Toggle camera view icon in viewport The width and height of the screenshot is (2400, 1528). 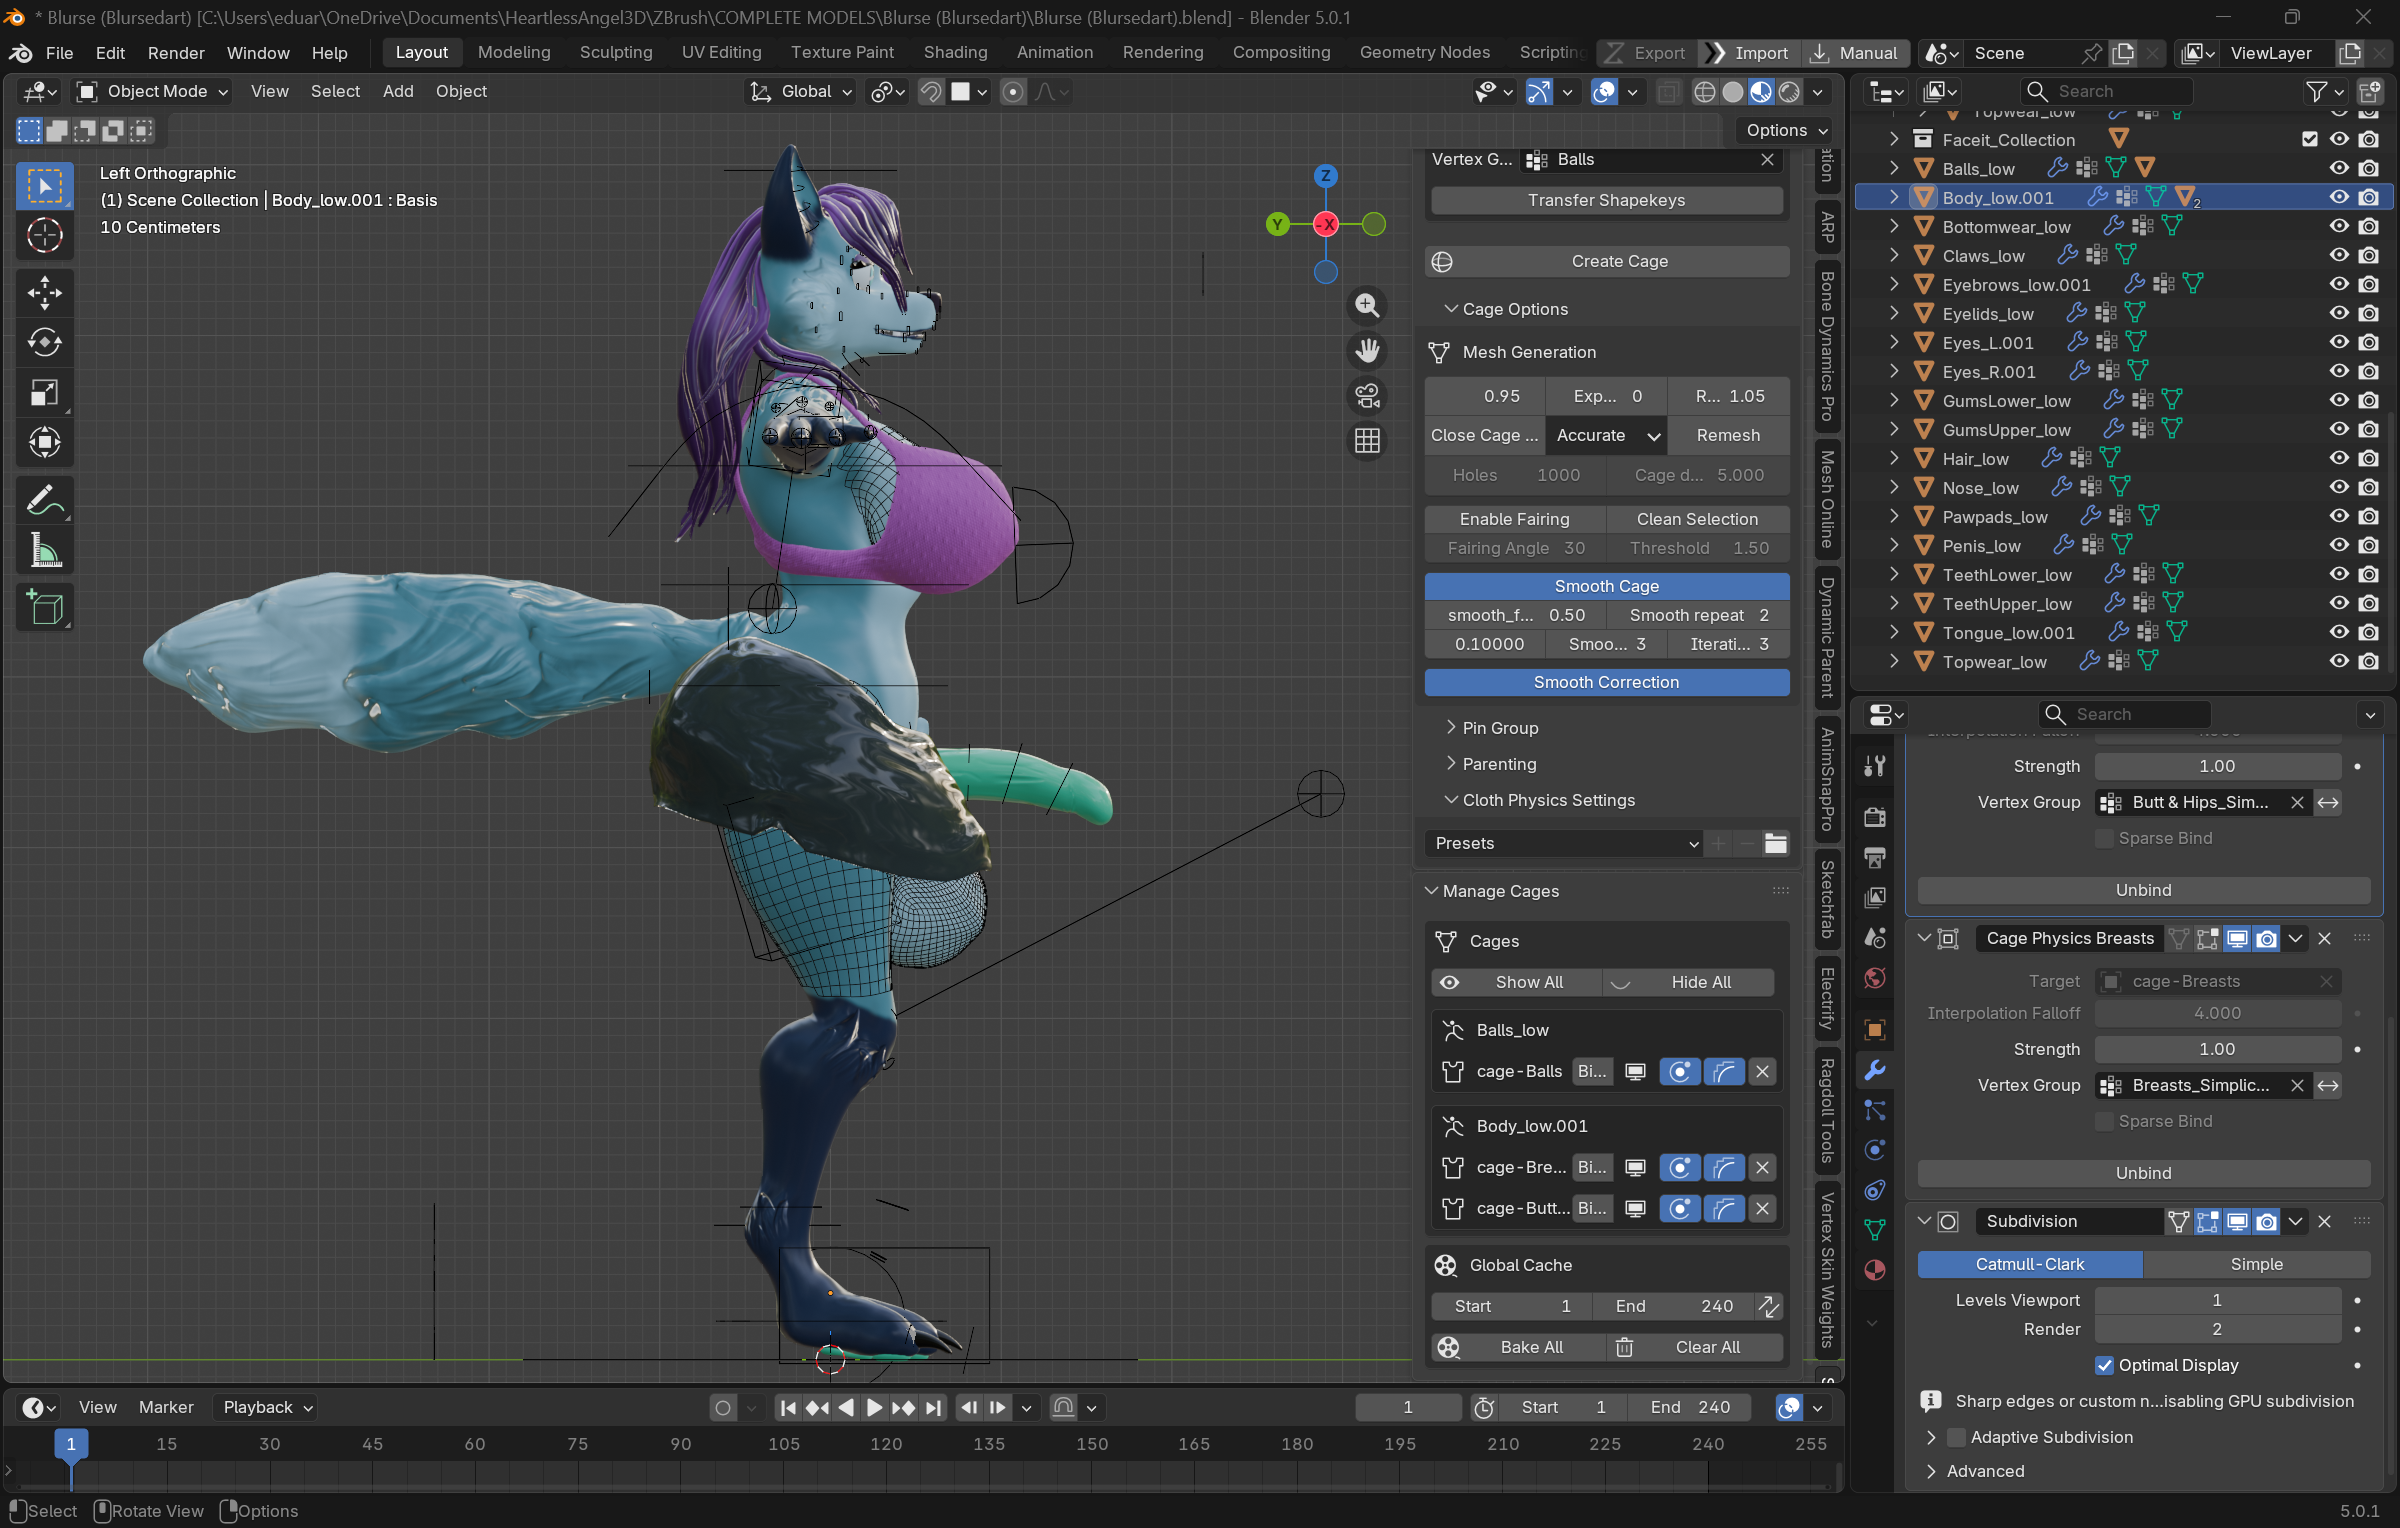(1367, 396)
